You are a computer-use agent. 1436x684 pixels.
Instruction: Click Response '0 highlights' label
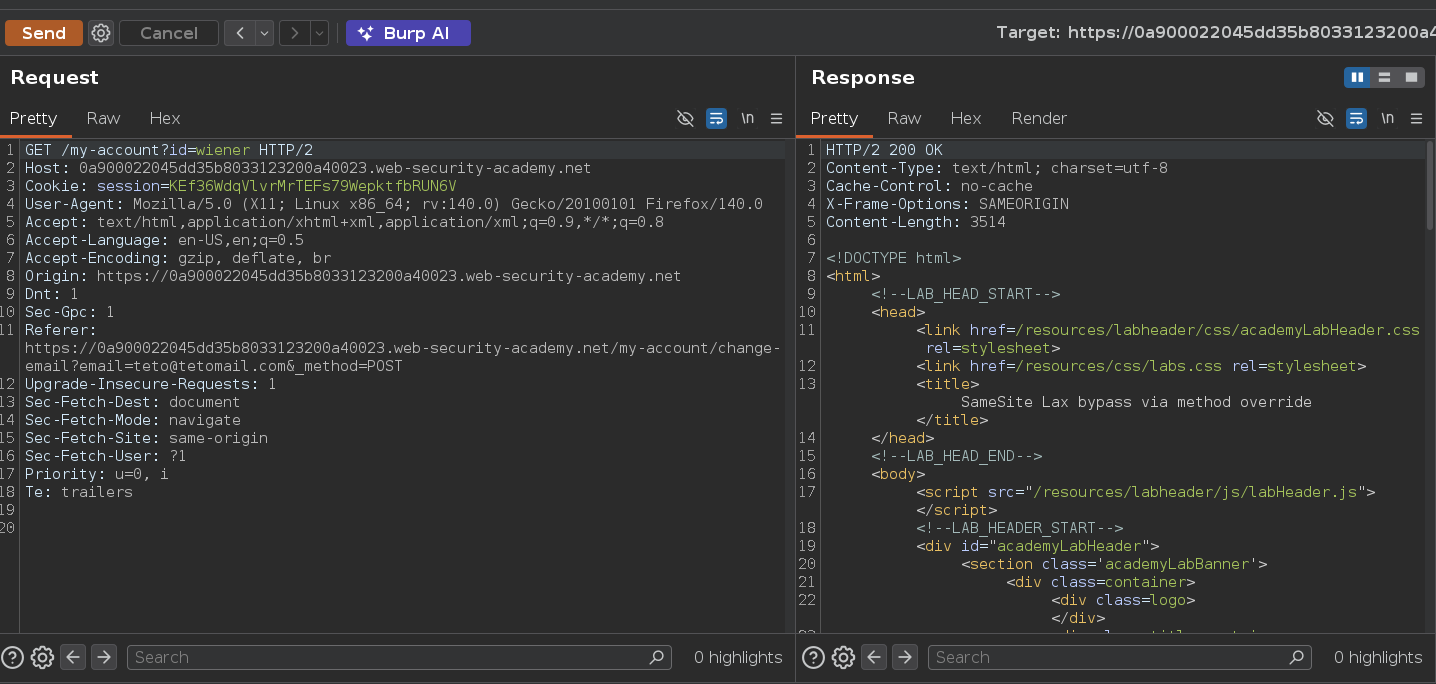click(1378, 657)
